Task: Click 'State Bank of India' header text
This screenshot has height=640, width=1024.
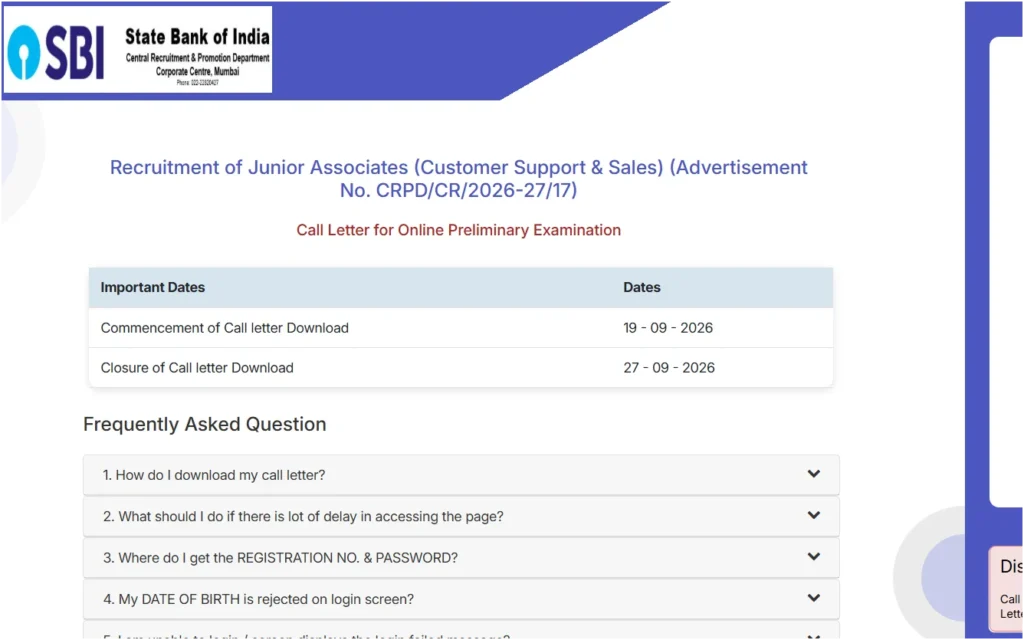Action: pos(197,37)
